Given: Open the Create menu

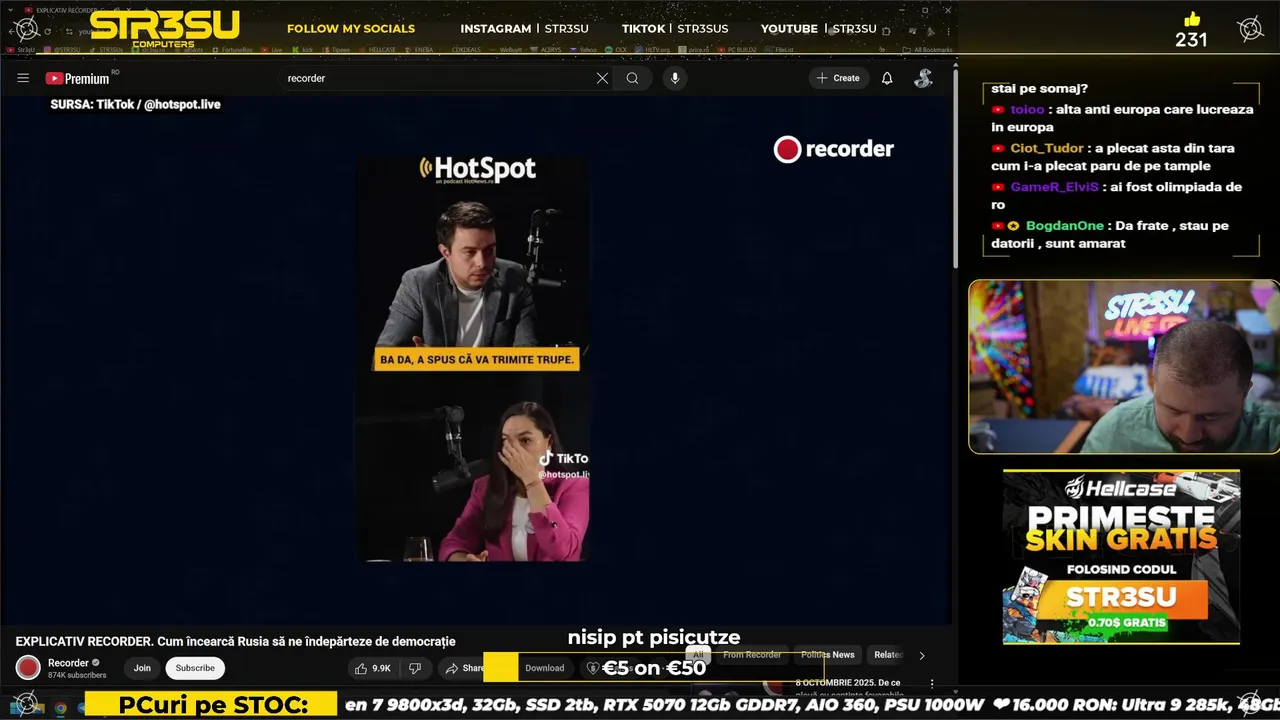Looking at the screenshot, I should pos(838,78).
